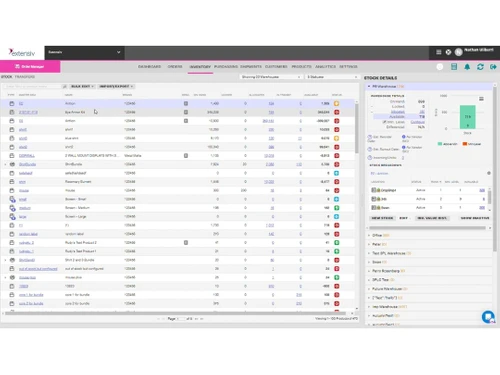Open the notifications bell
500x375 pixels.
(x=467, y=67)
